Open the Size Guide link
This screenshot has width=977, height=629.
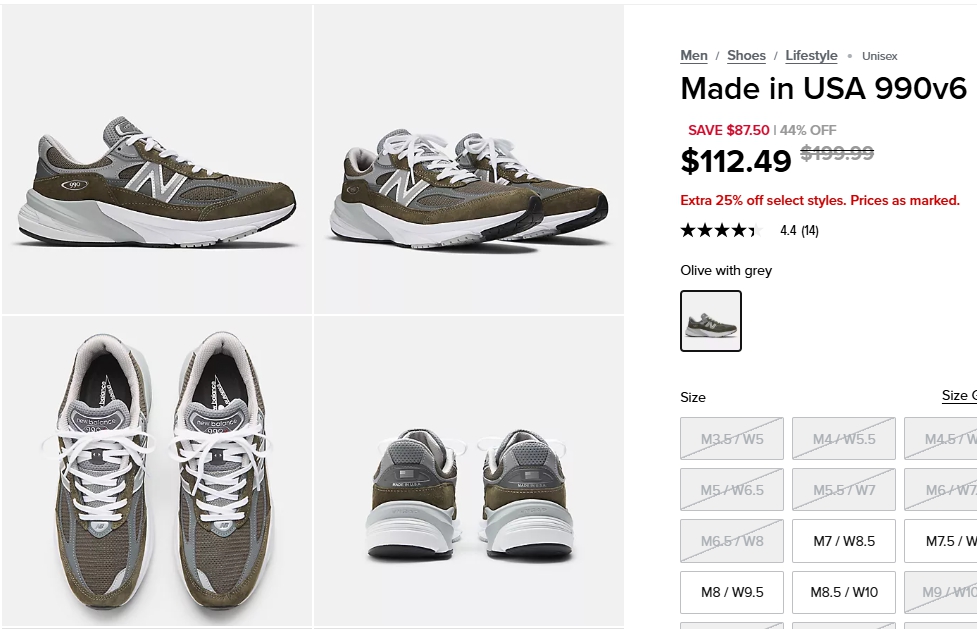(x=959, y=396)
